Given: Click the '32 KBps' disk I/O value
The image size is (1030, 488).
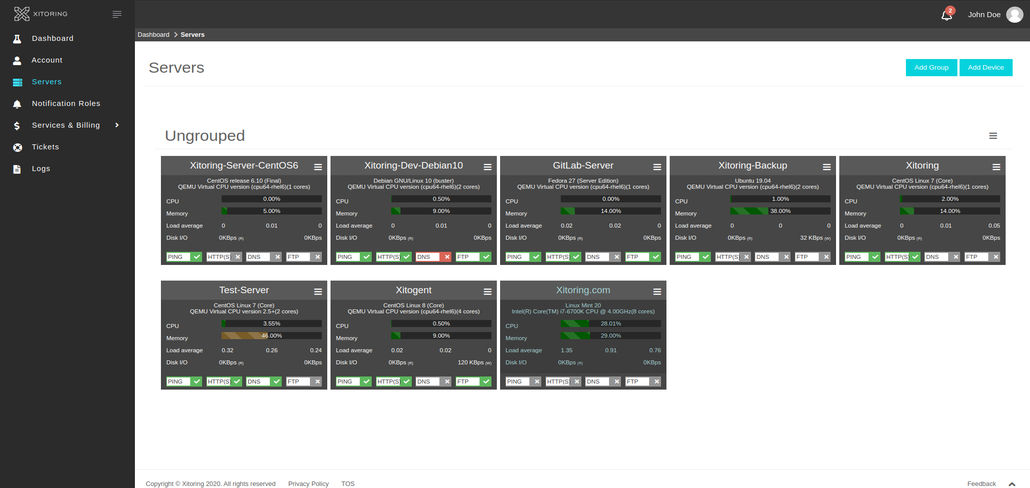Looking at the screenshot, I should point(812,238).
